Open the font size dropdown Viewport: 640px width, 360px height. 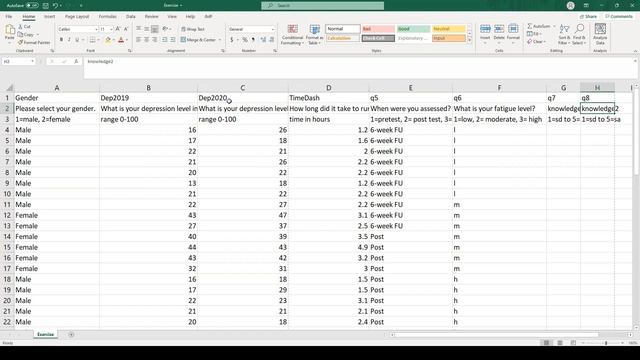[x=111, y=29]
